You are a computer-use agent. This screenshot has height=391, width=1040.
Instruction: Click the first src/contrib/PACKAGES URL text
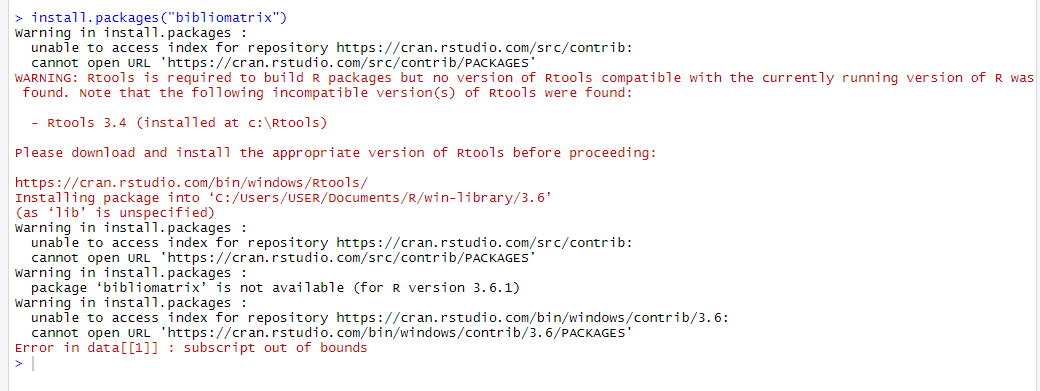coord(350,63)
